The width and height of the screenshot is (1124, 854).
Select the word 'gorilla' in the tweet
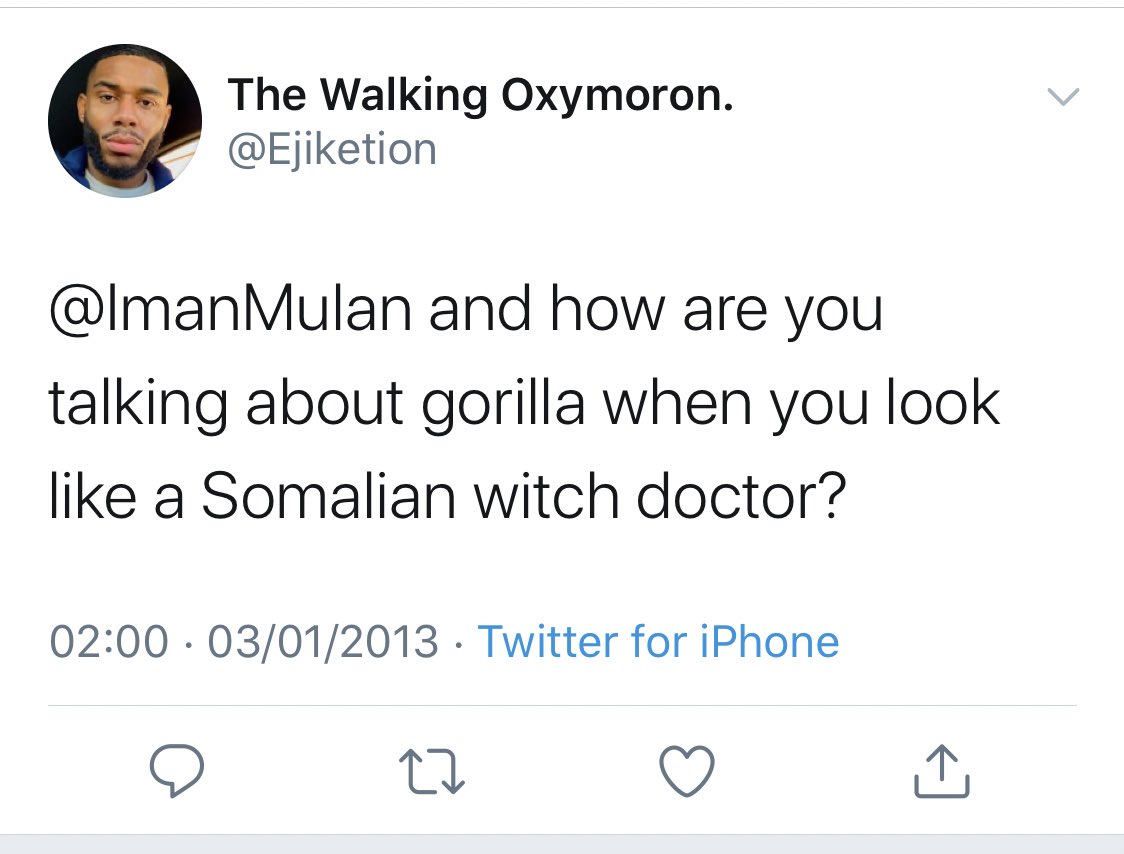click(x=503, y=404)
